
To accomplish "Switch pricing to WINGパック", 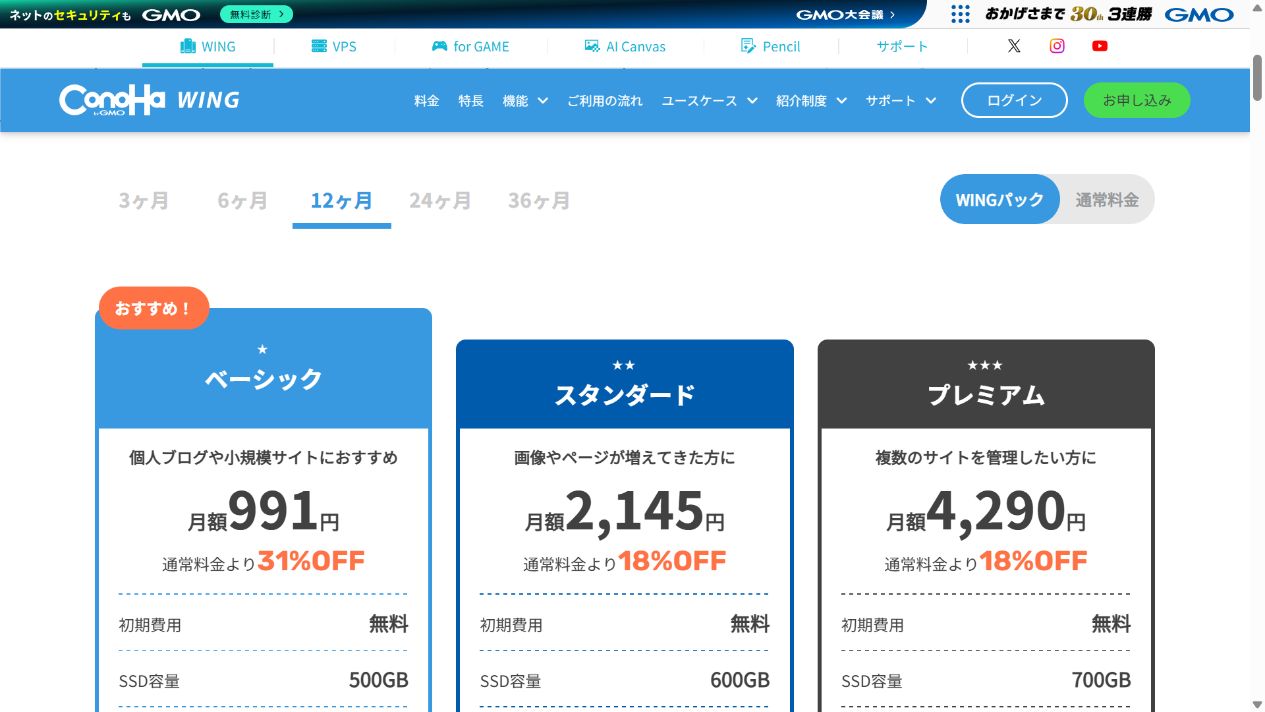I will tap(1000, 199).
